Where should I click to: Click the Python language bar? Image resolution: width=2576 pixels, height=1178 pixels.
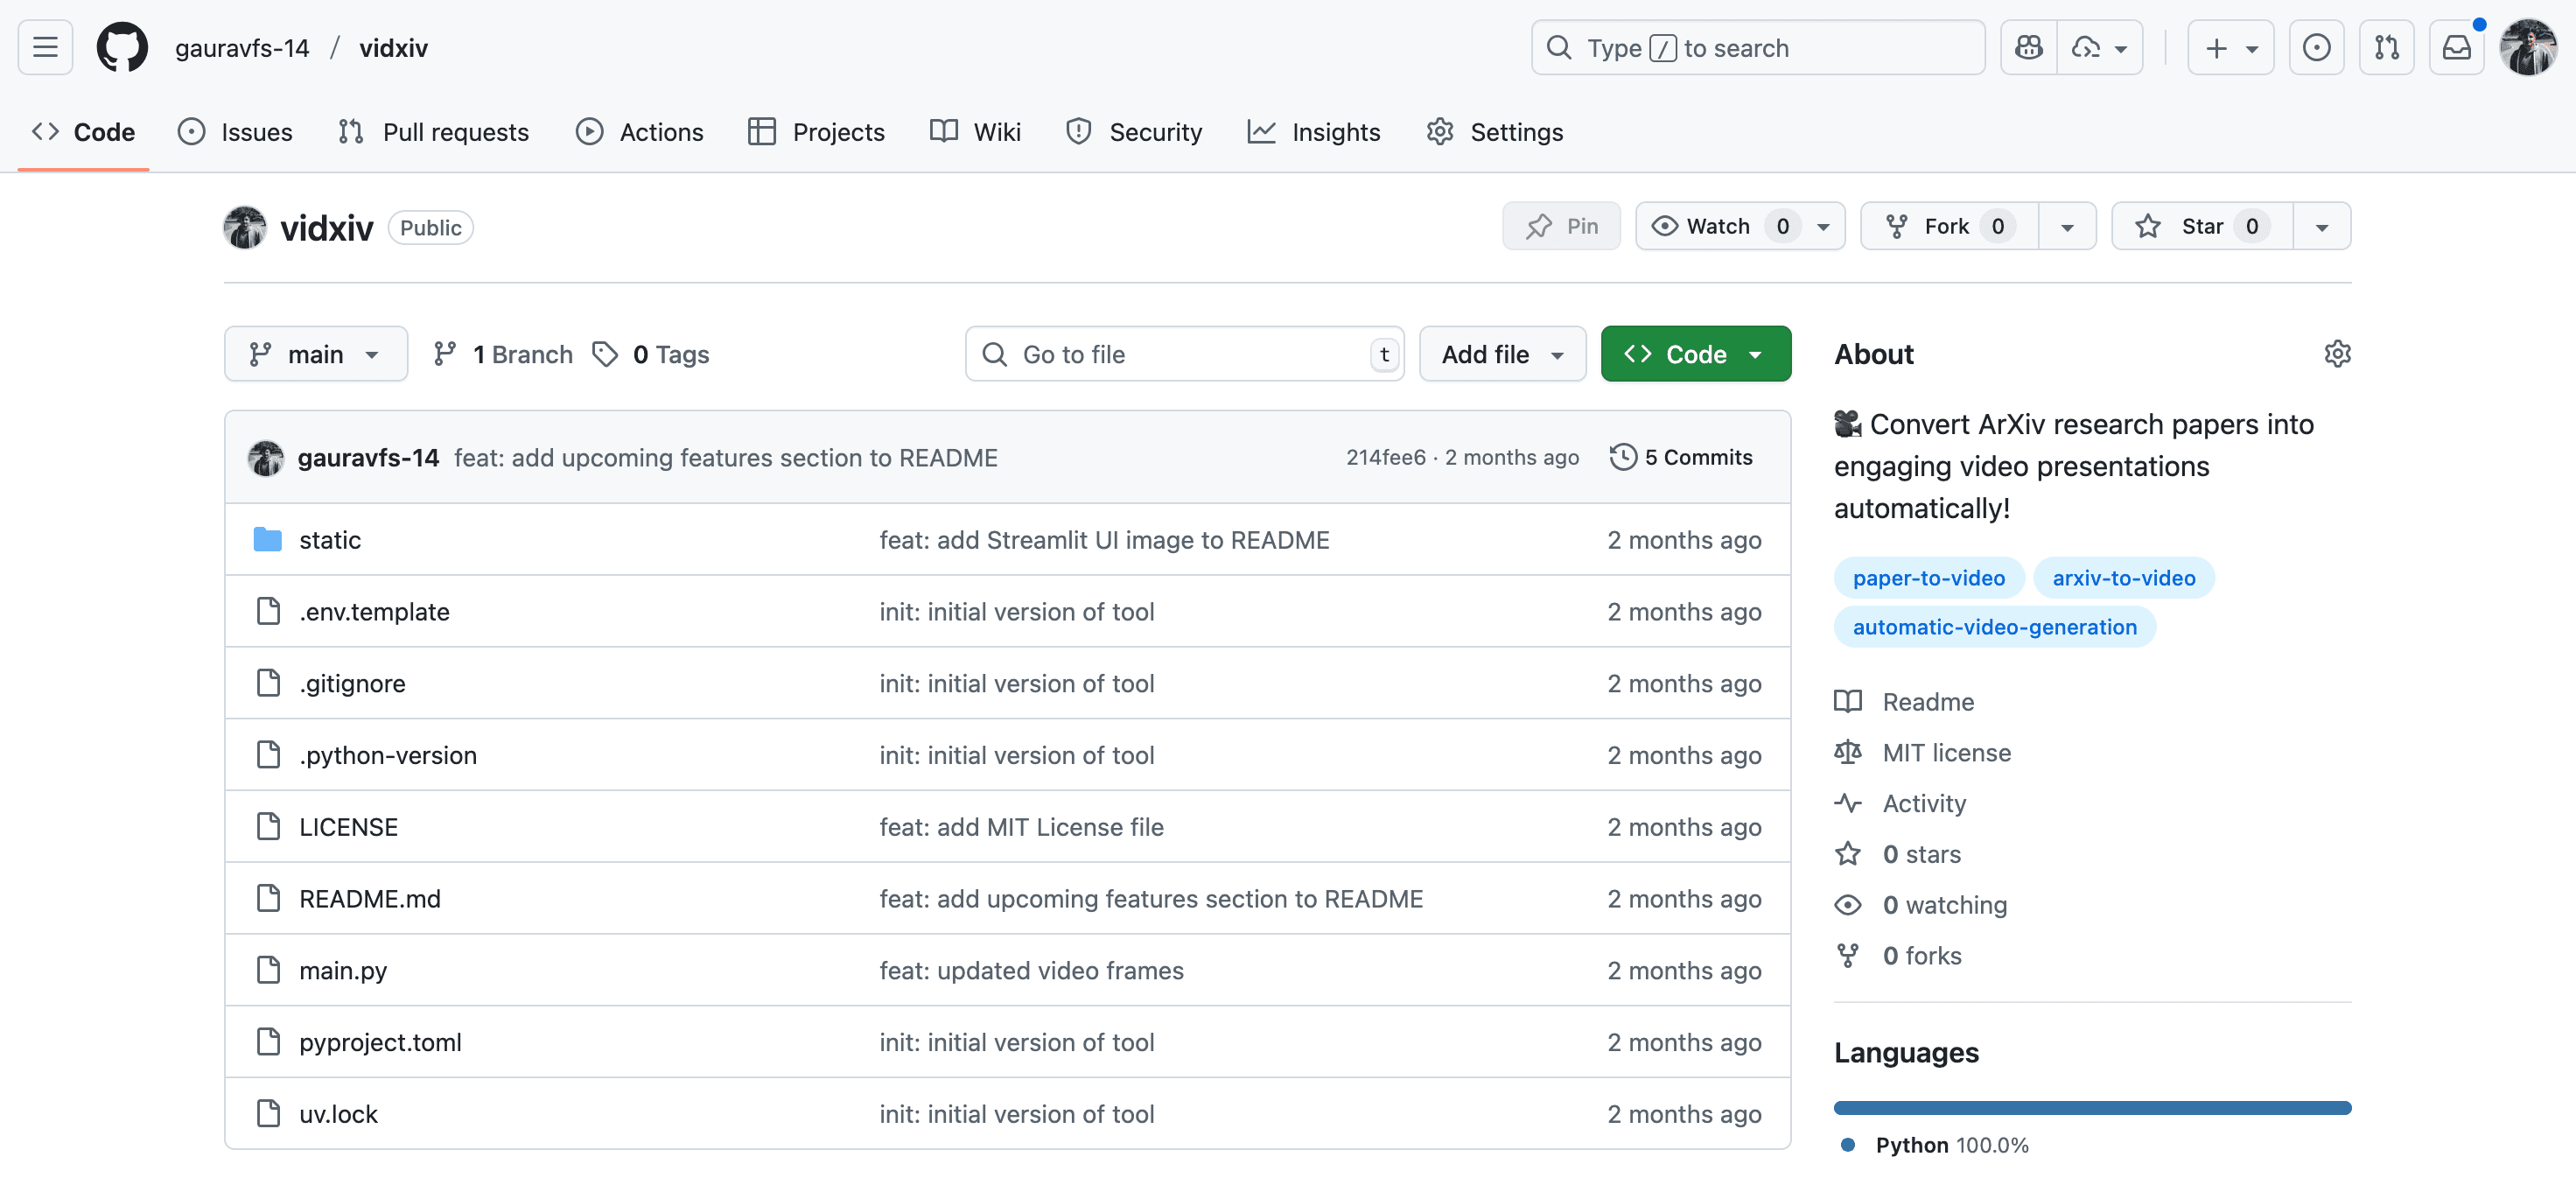click(2091, 1107)
